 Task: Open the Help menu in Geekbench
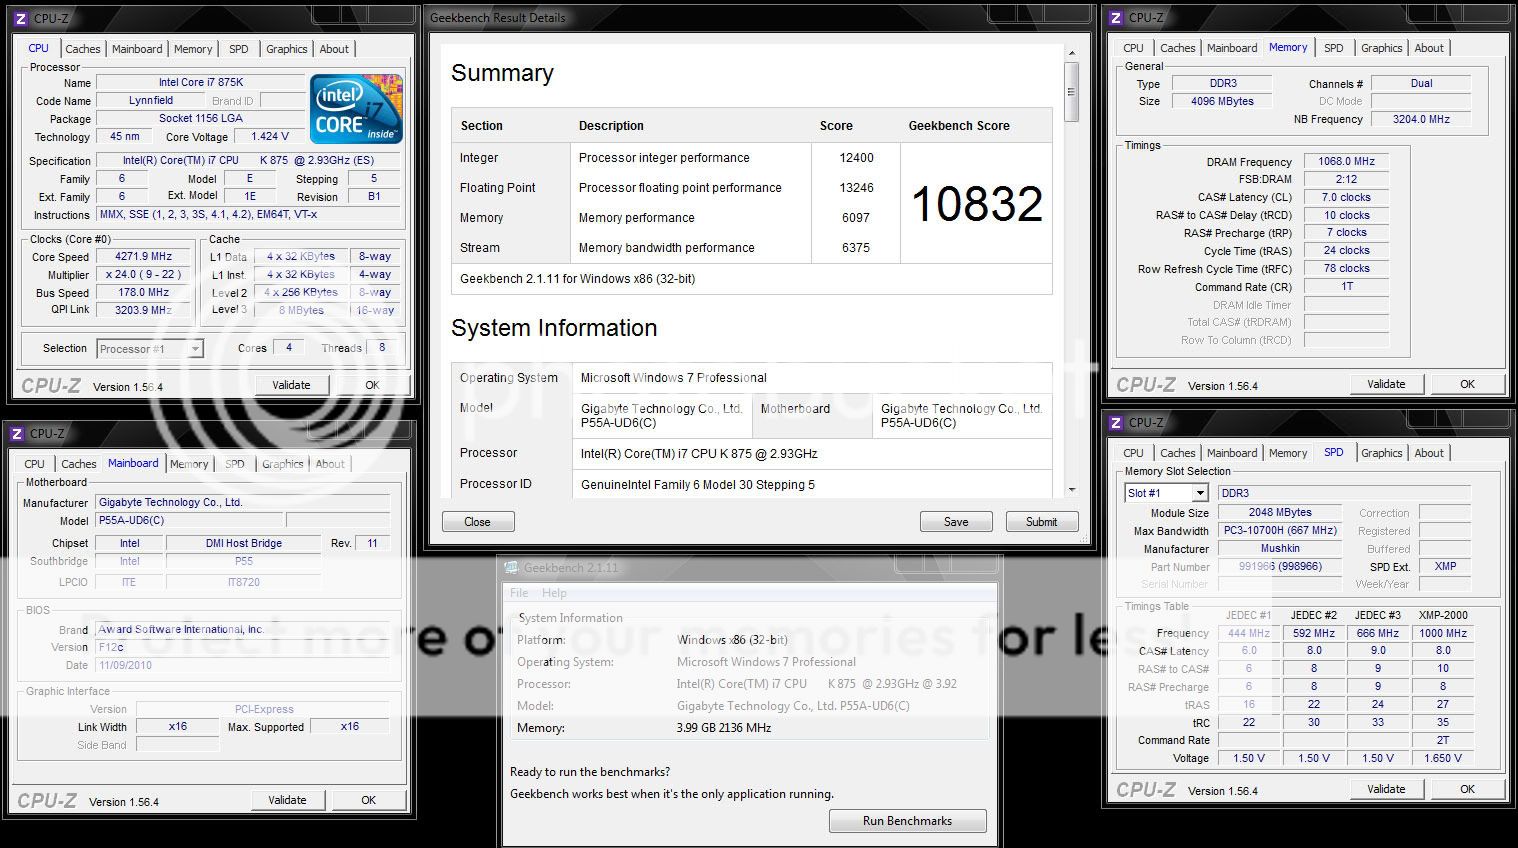coord(554,593)
